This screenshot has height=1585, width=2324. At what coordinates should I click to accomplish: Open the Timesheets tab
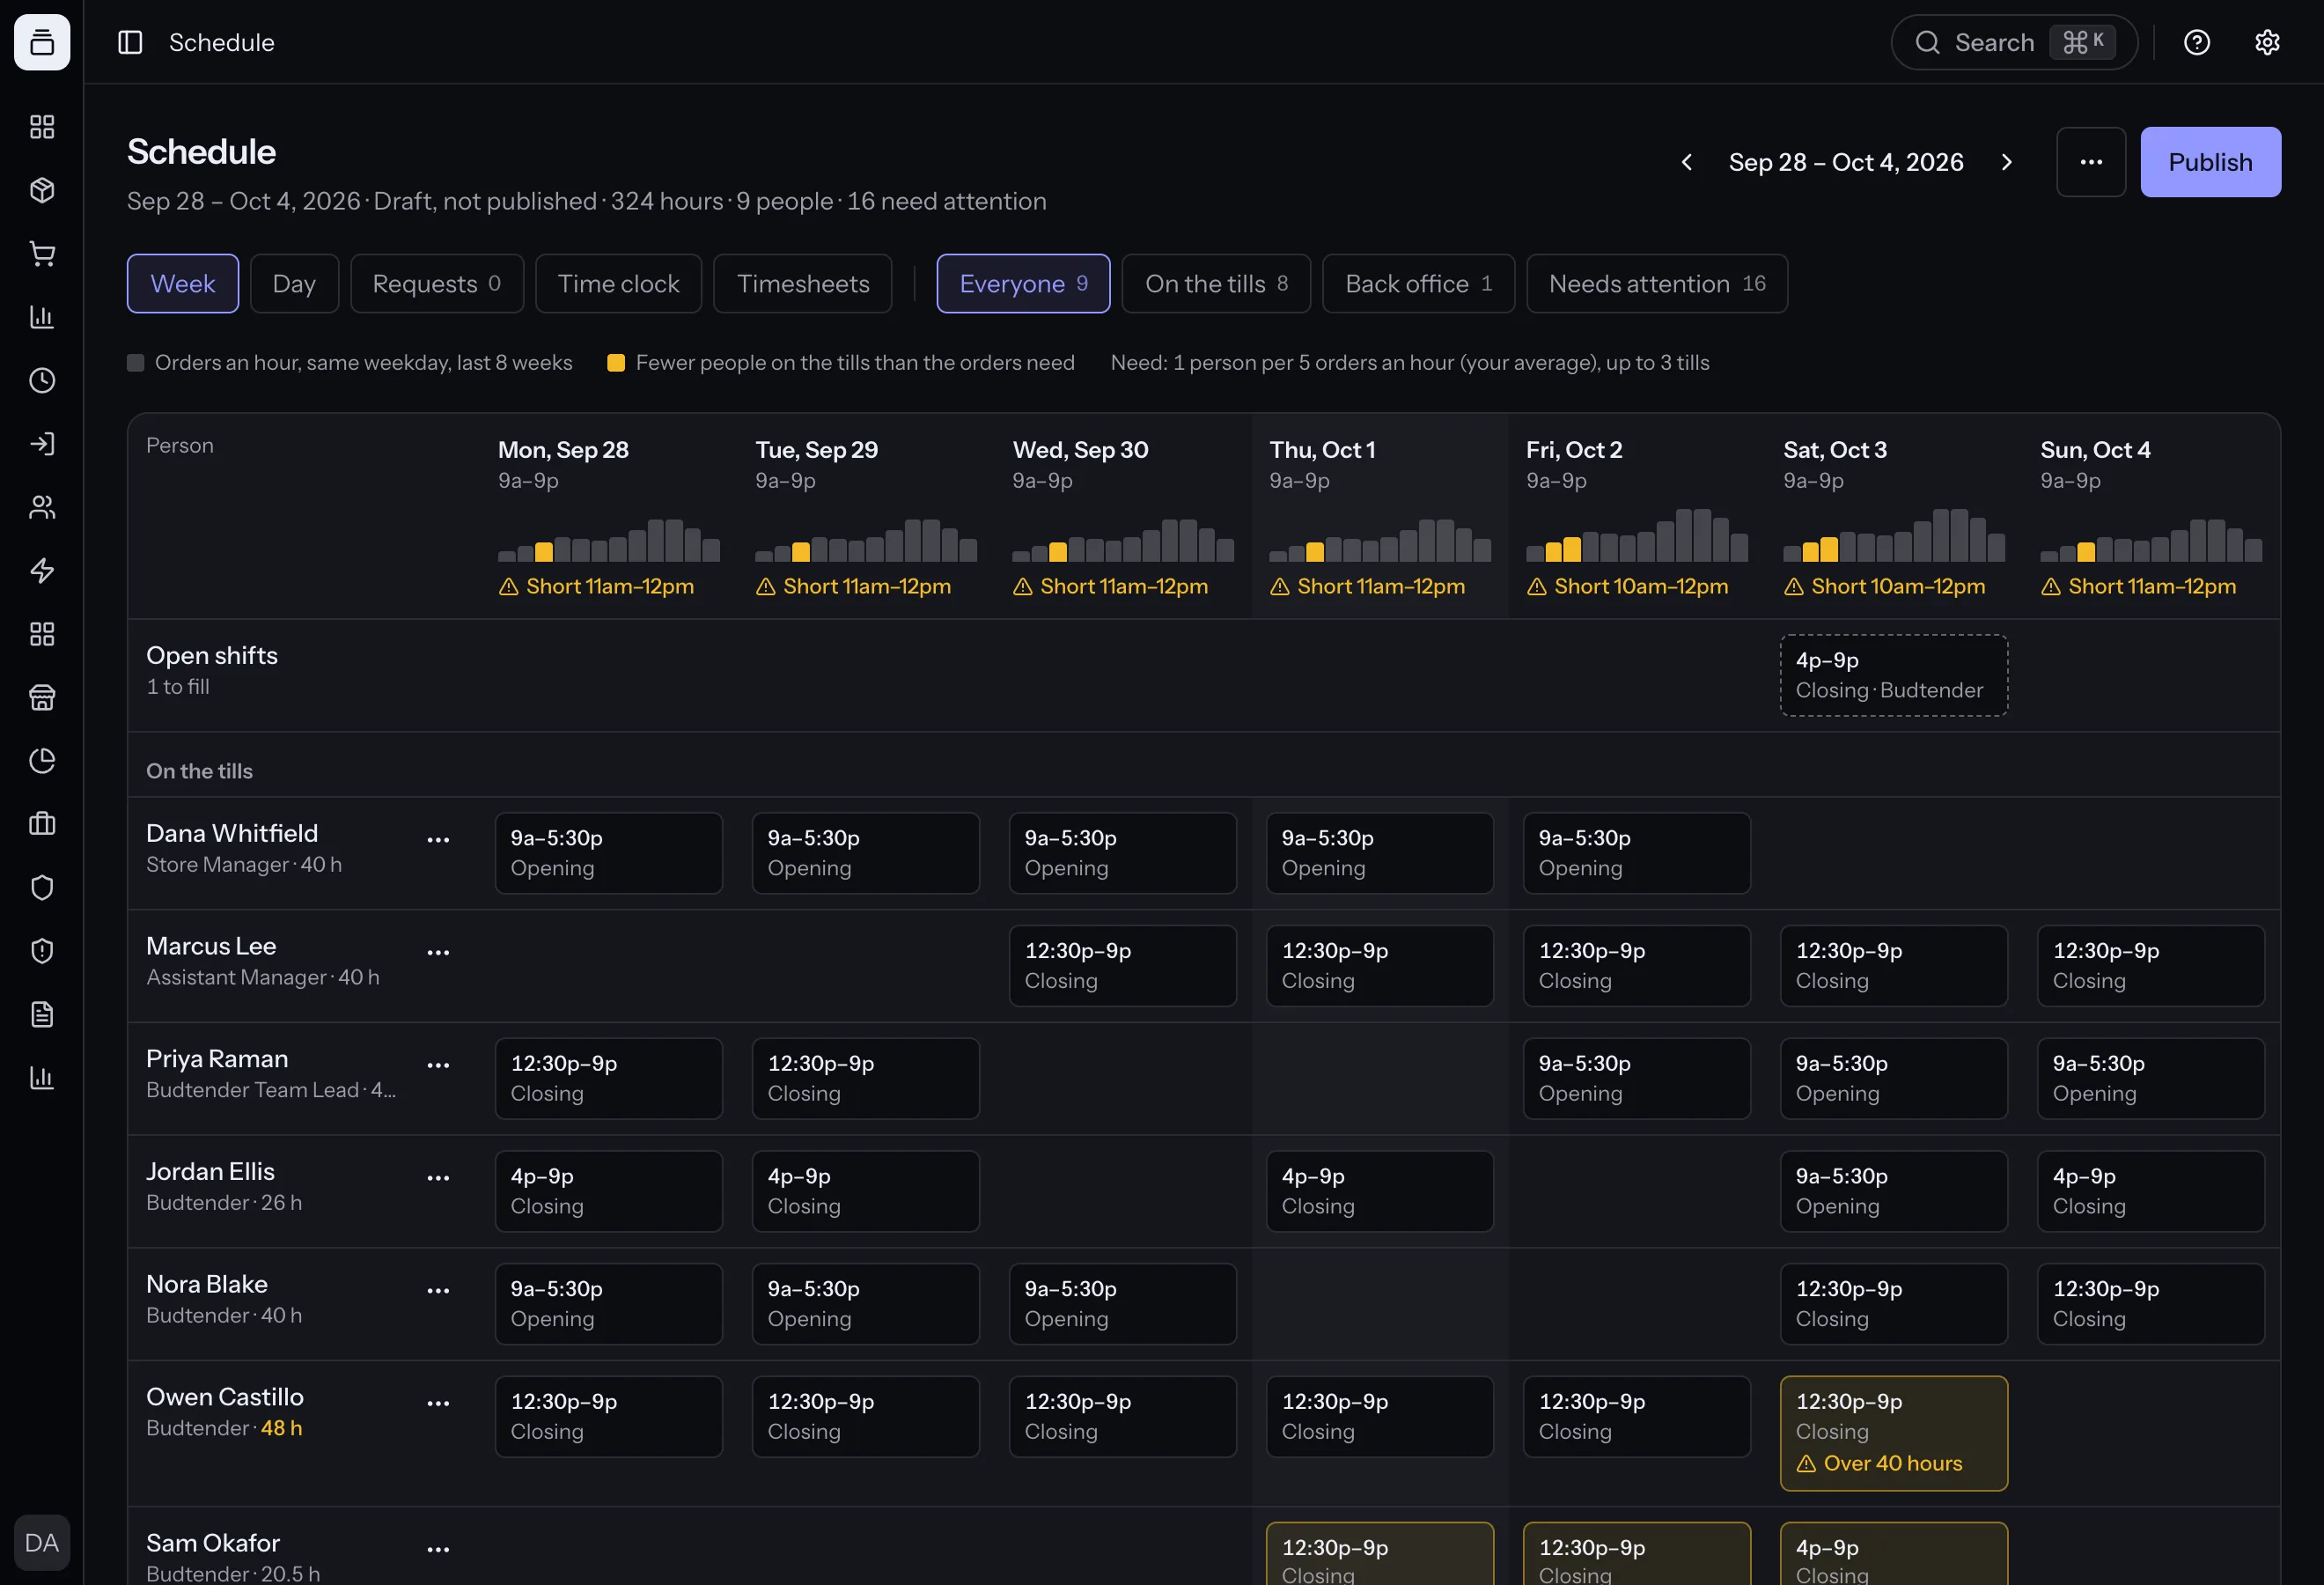pyautogui.click(x=803, y=284)
